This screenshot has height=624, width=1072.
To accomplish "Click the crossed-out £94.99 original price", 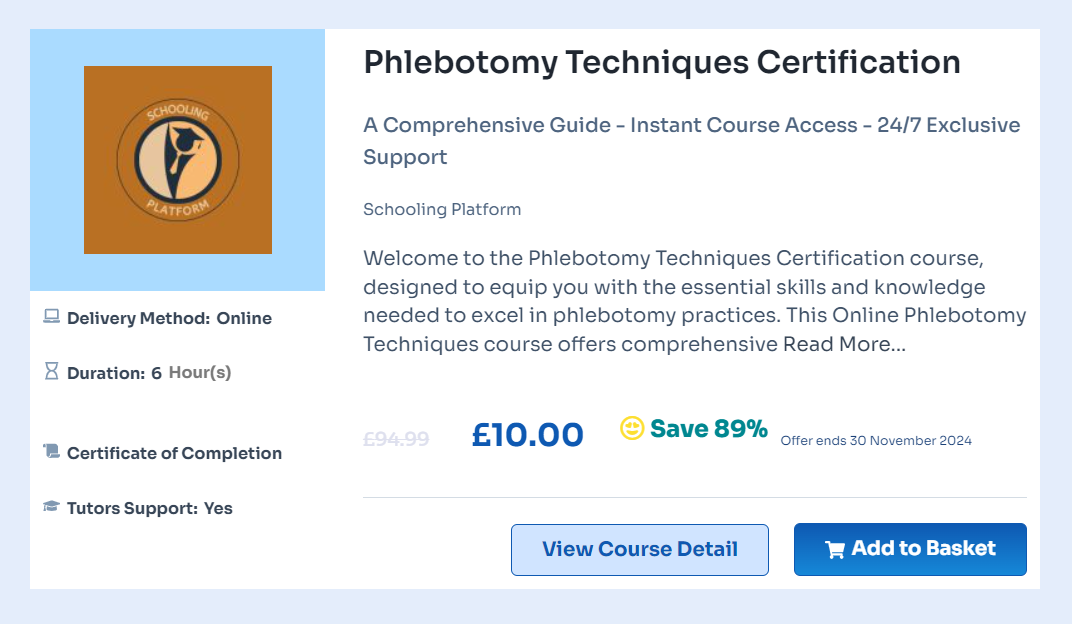I will [396, 438].
